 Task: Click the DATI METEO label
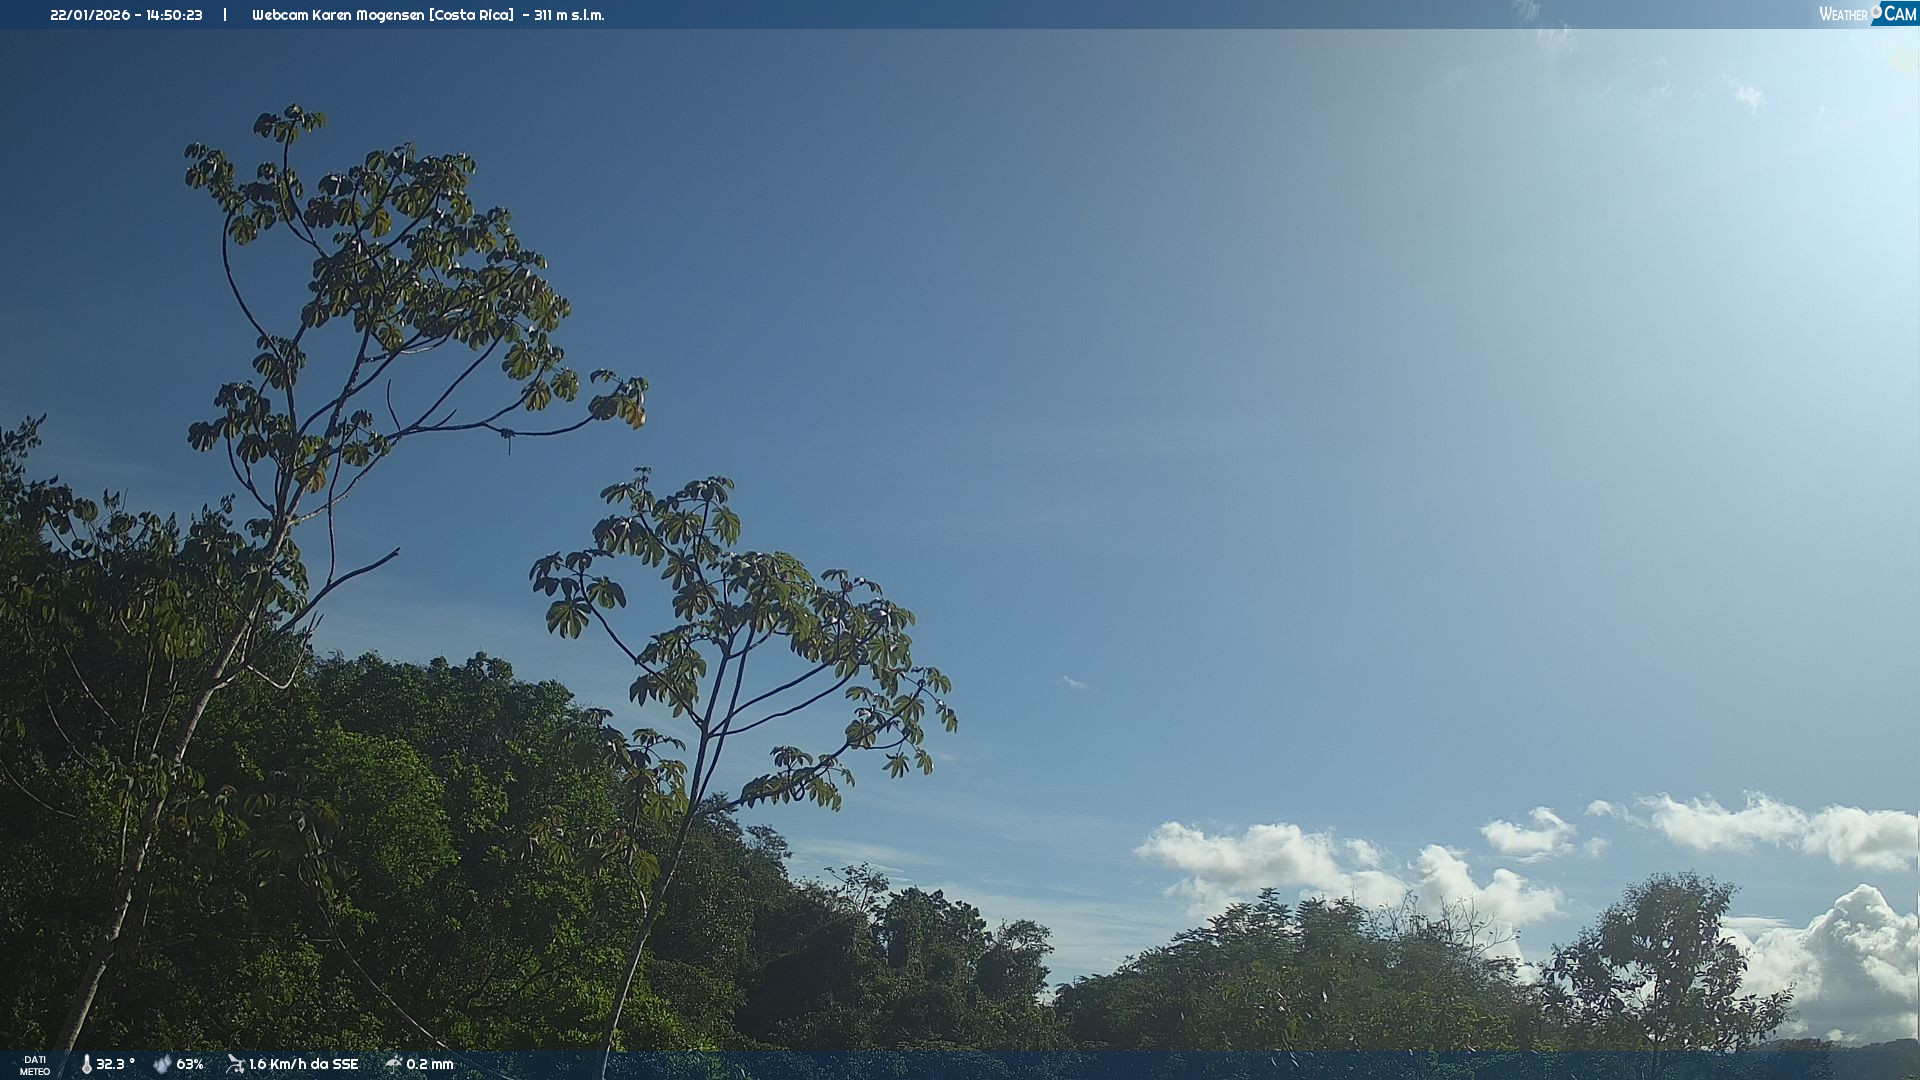pyautogui.click(x=35, y=1065)
